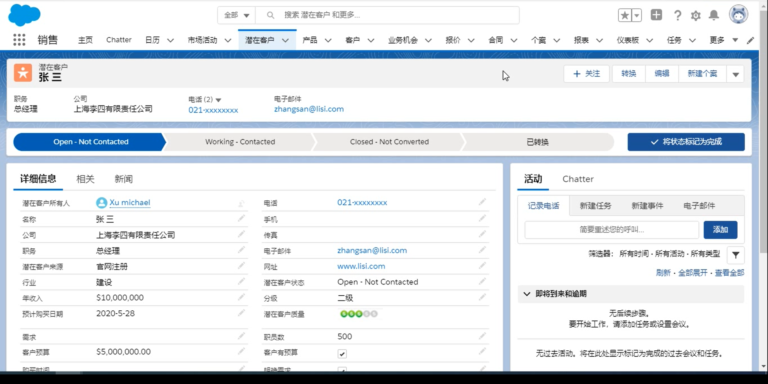The image size is (768, 384).
Task: Open the 全部 search scope dropdown
Action: [237, 15]
